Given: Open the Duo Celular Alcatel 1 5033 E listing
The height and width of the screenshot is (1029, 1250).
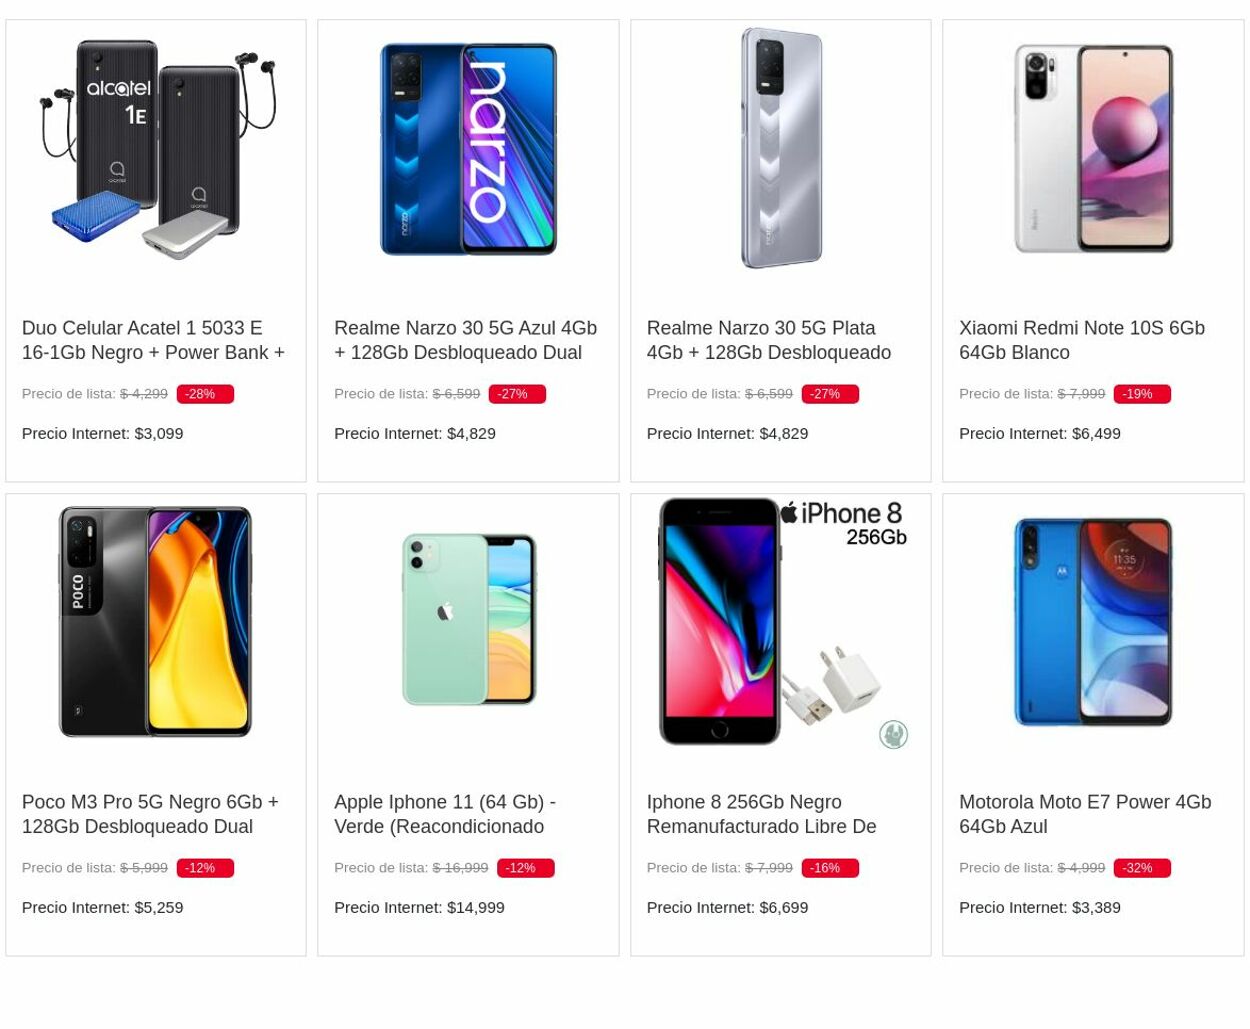Looking at the screenshot, I should point(152,340).
